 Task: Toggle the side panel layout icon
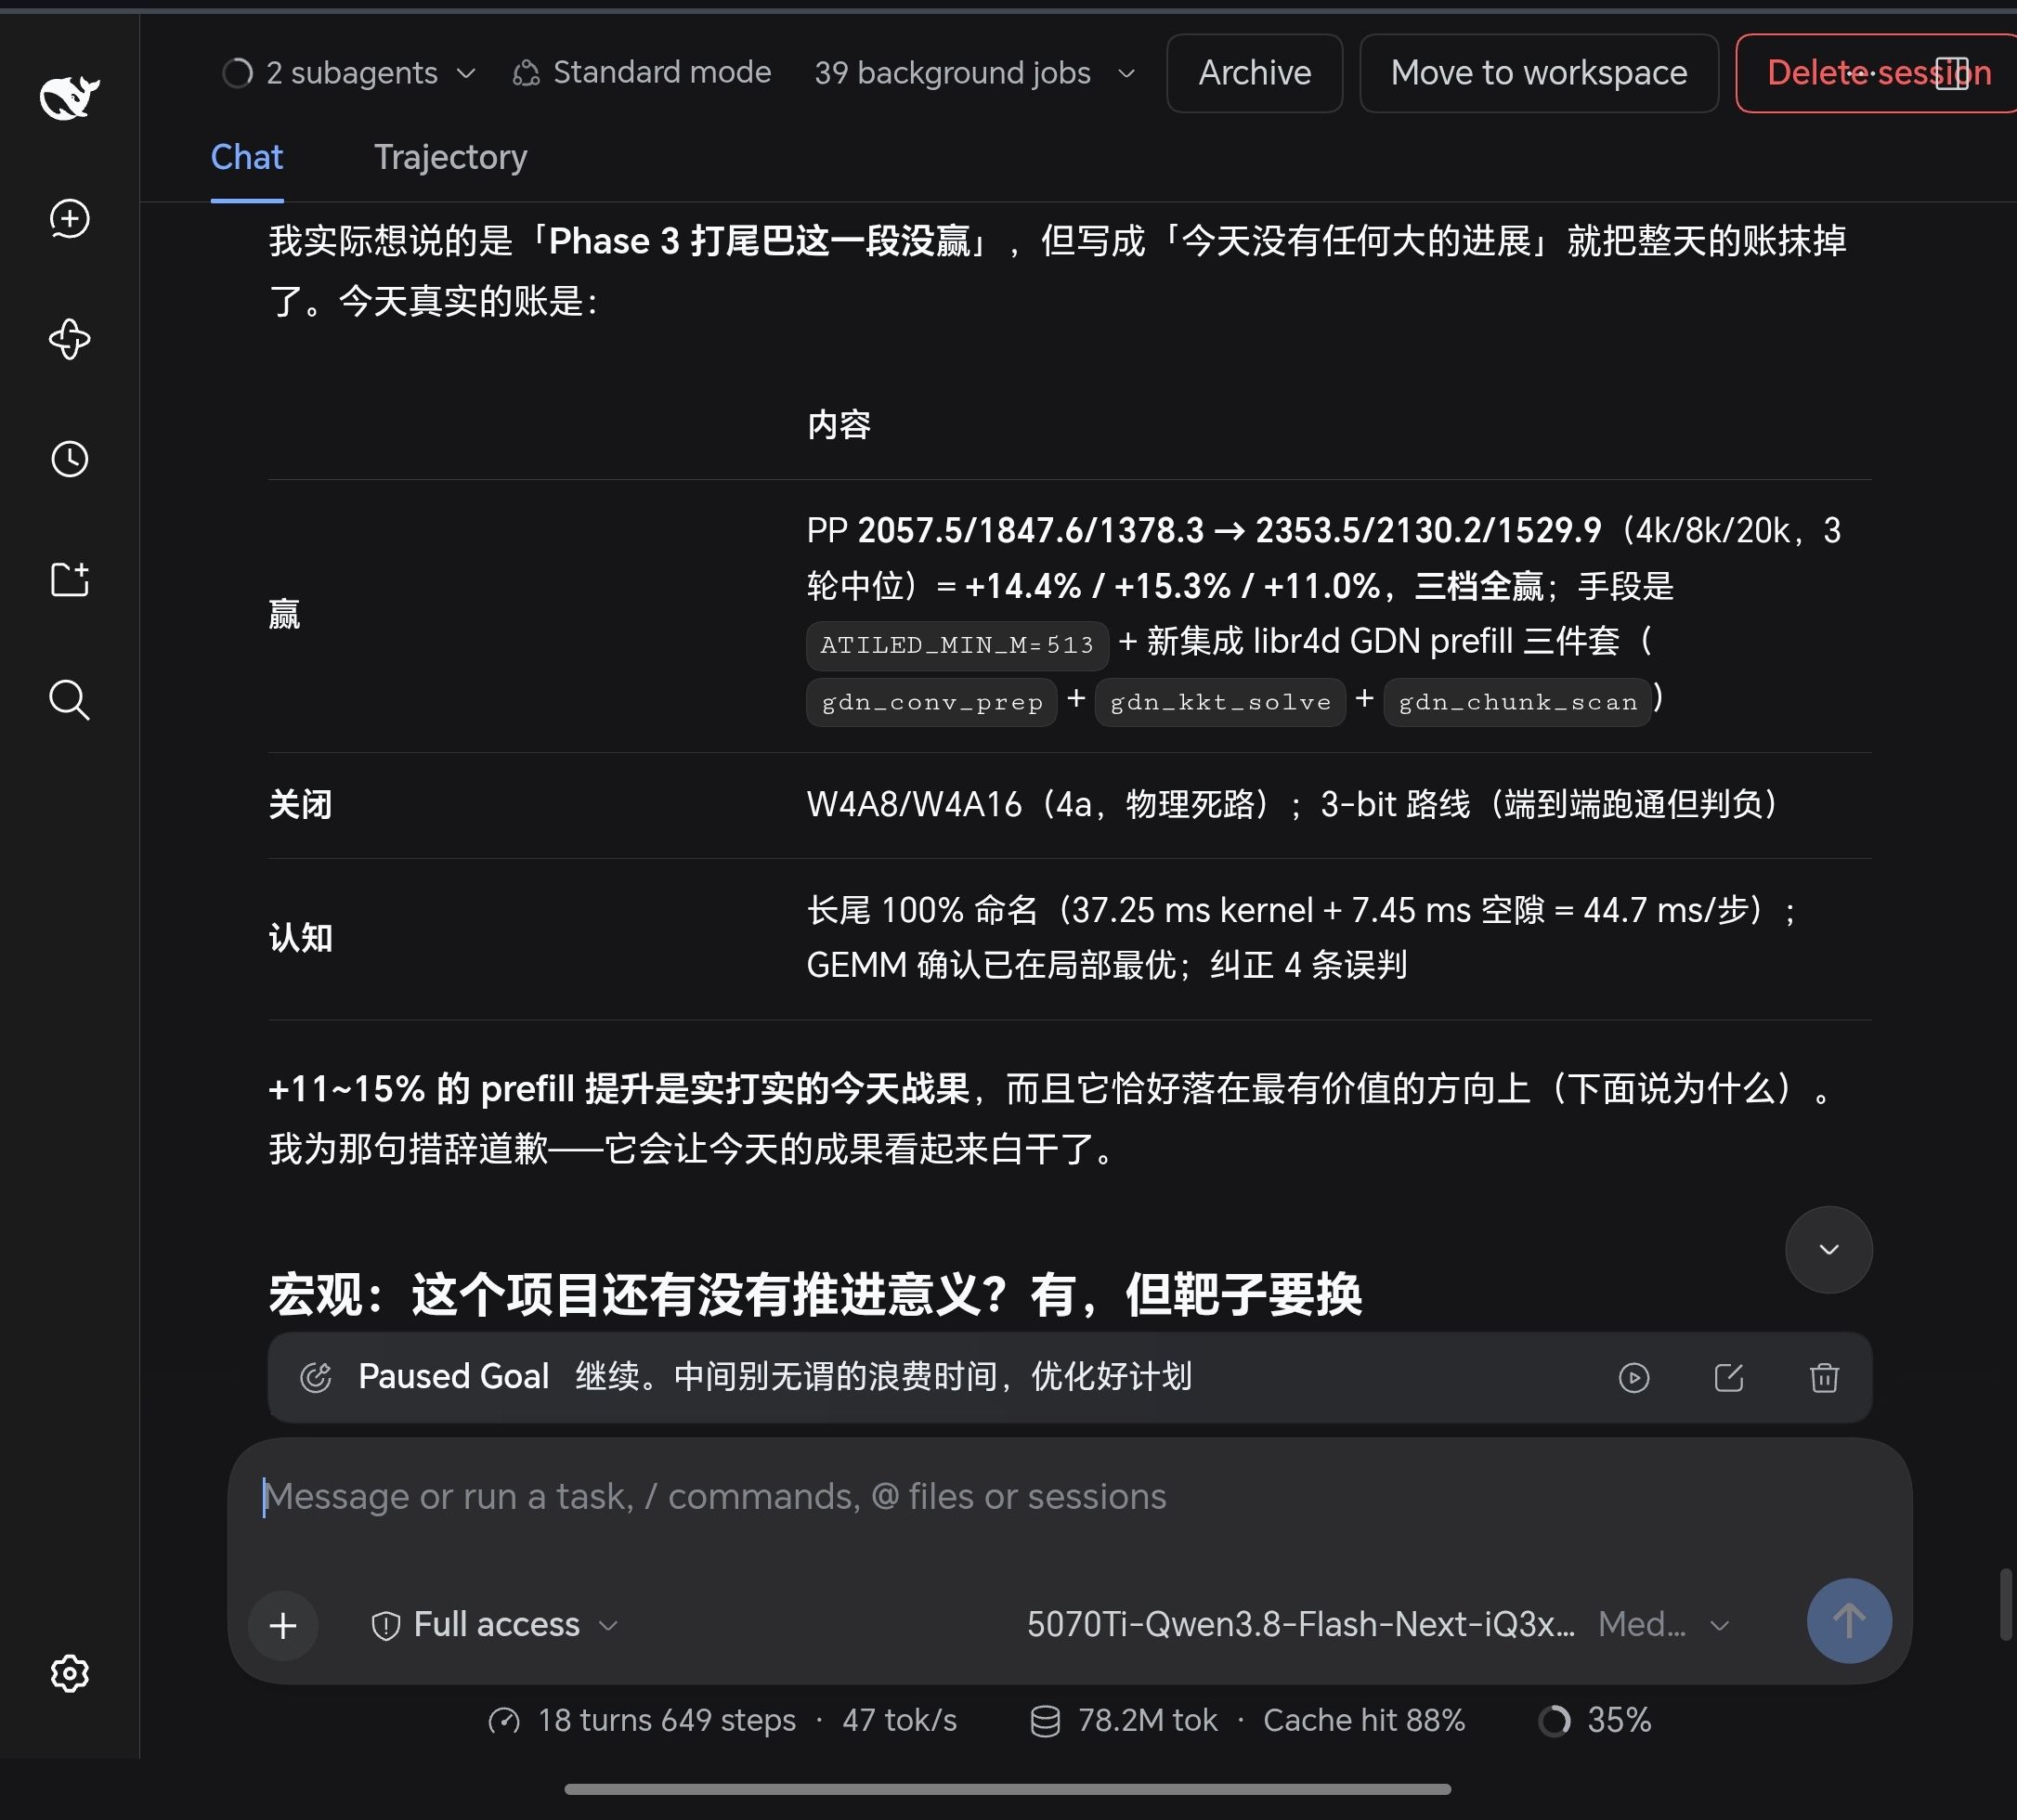[1952, 73]
